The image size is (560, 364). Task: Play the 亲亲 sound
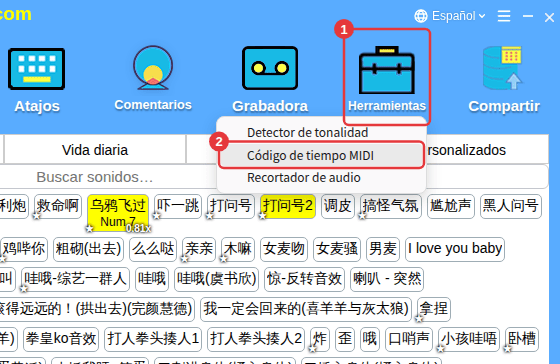tap(199, 249)
